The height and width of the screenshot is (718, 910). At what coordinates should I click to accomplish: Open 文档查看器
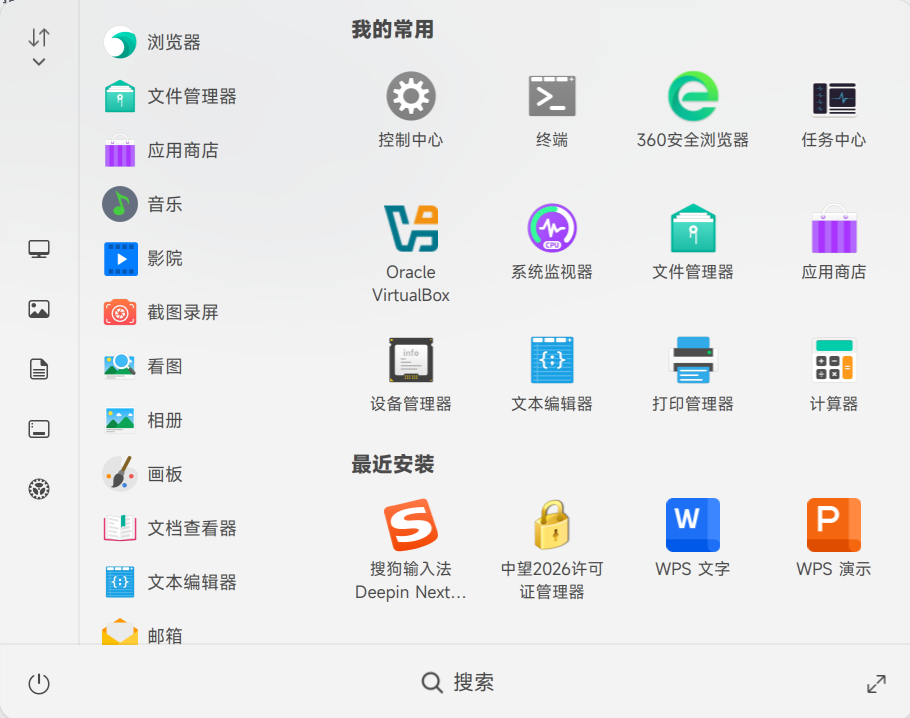coord(169,528)
